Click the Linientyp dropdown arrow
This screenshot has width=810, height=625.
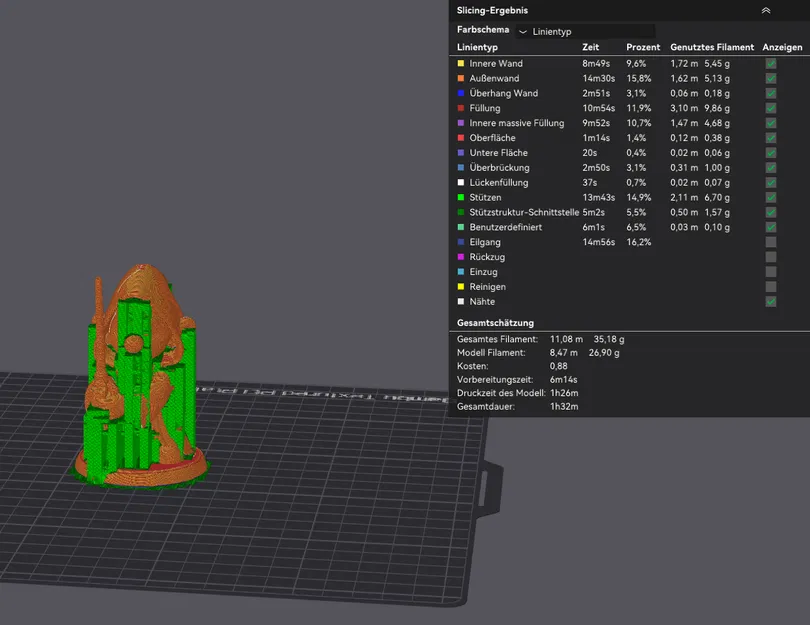(523, 32)
